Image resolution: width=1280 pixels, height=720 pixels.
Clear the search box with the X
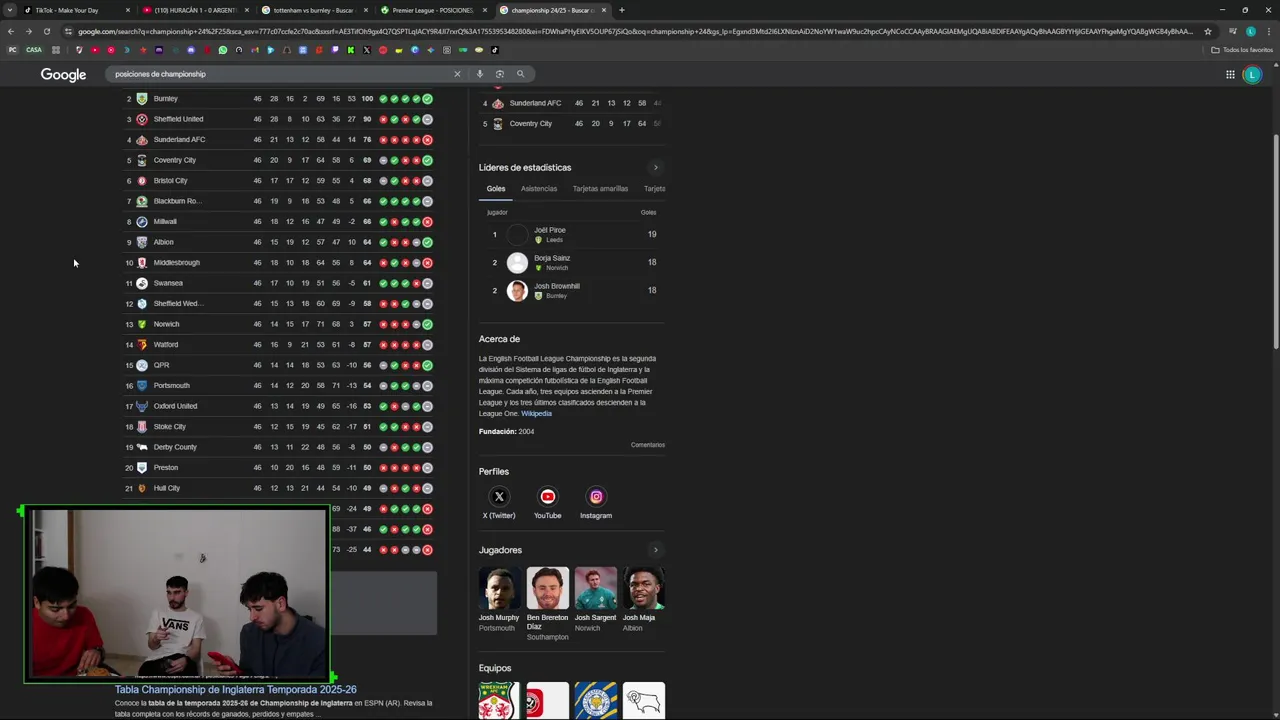(458, 74)
